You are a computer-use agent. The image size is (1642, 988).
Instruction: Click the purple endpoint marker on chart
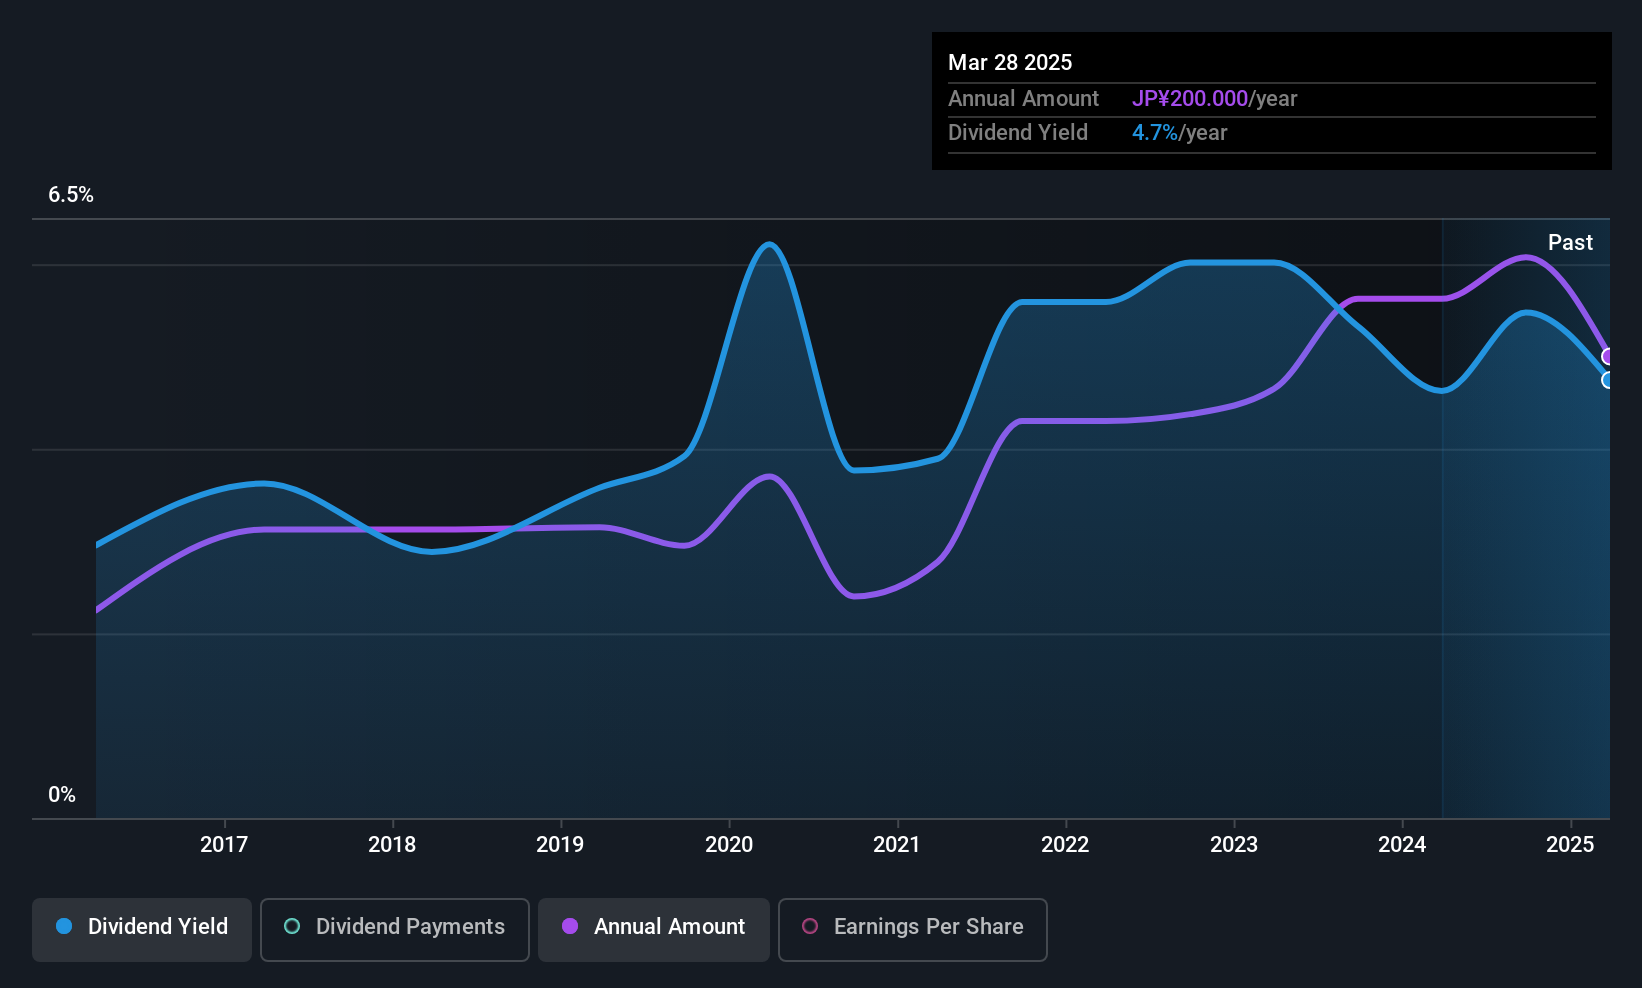coord(1608,357)
